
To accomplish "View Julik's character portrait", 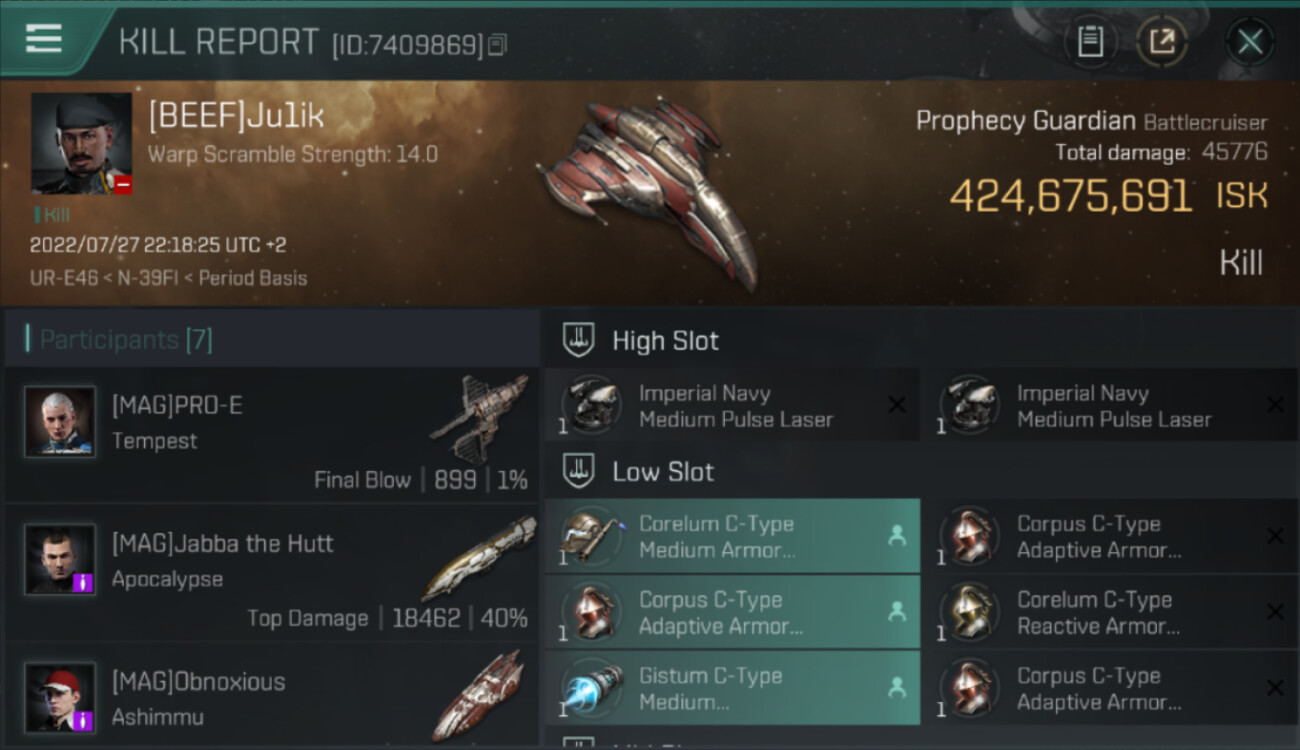I will (x=81, y=143).
